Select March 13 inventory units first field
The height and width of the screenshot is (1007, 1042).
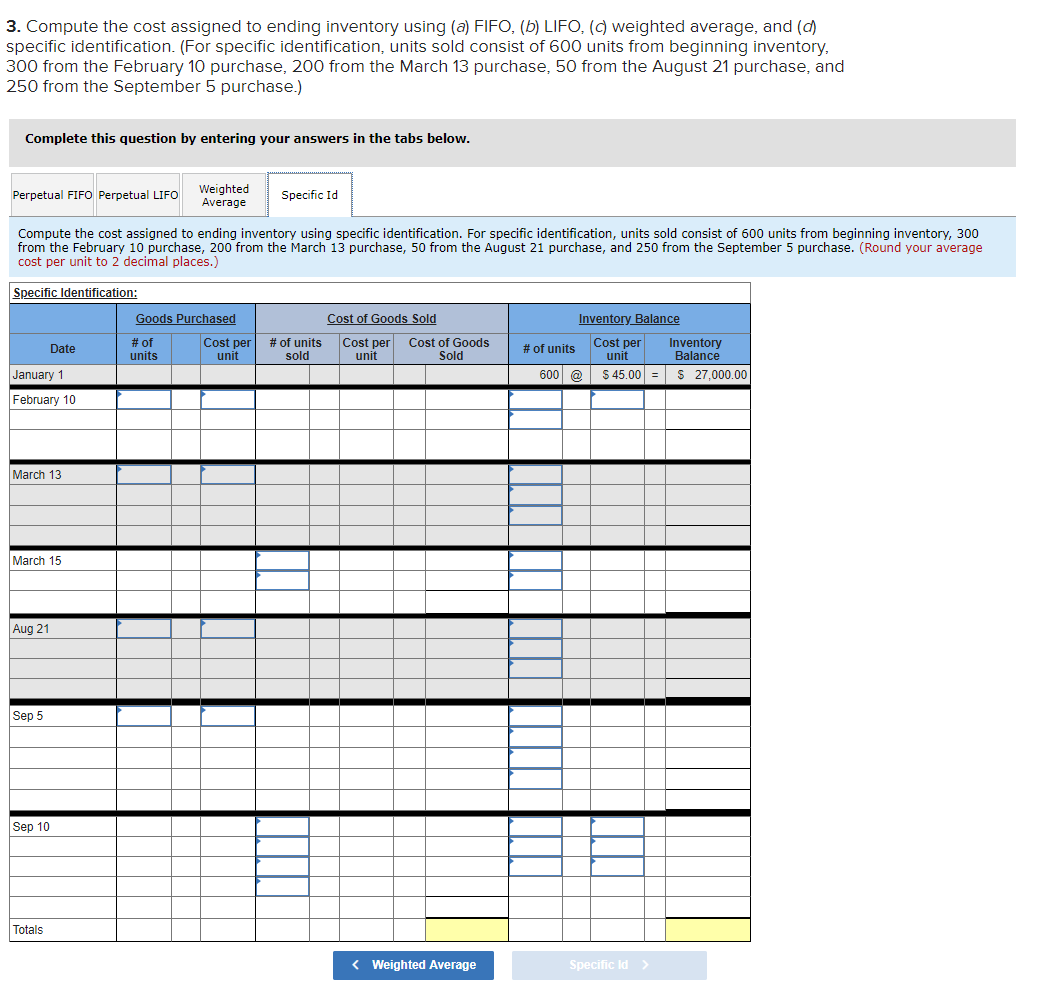[536, 475]
